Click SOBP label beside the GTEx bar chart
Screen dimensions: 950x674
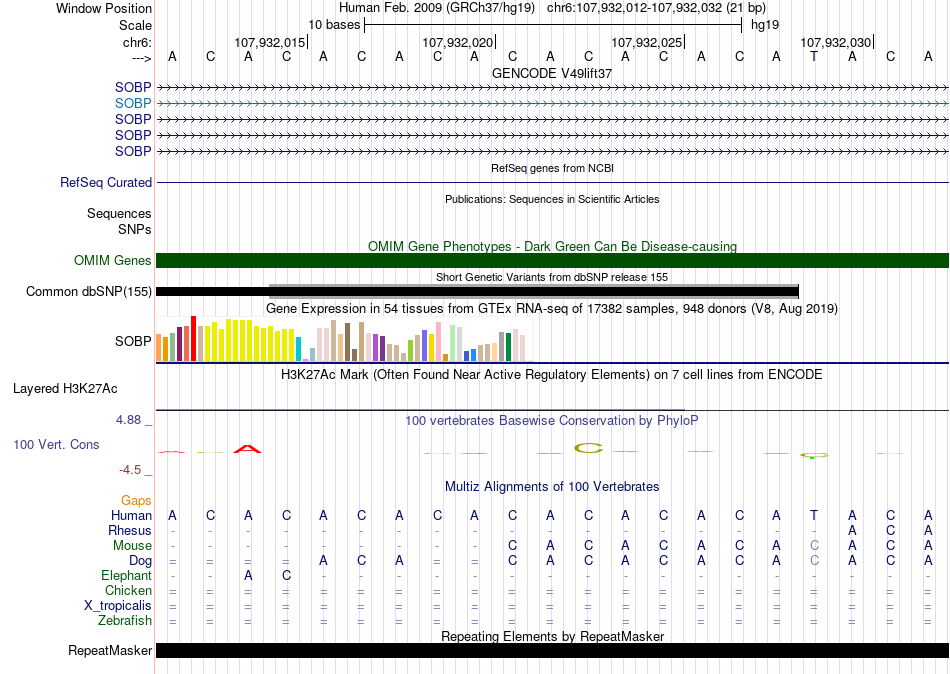pos(133,341)
